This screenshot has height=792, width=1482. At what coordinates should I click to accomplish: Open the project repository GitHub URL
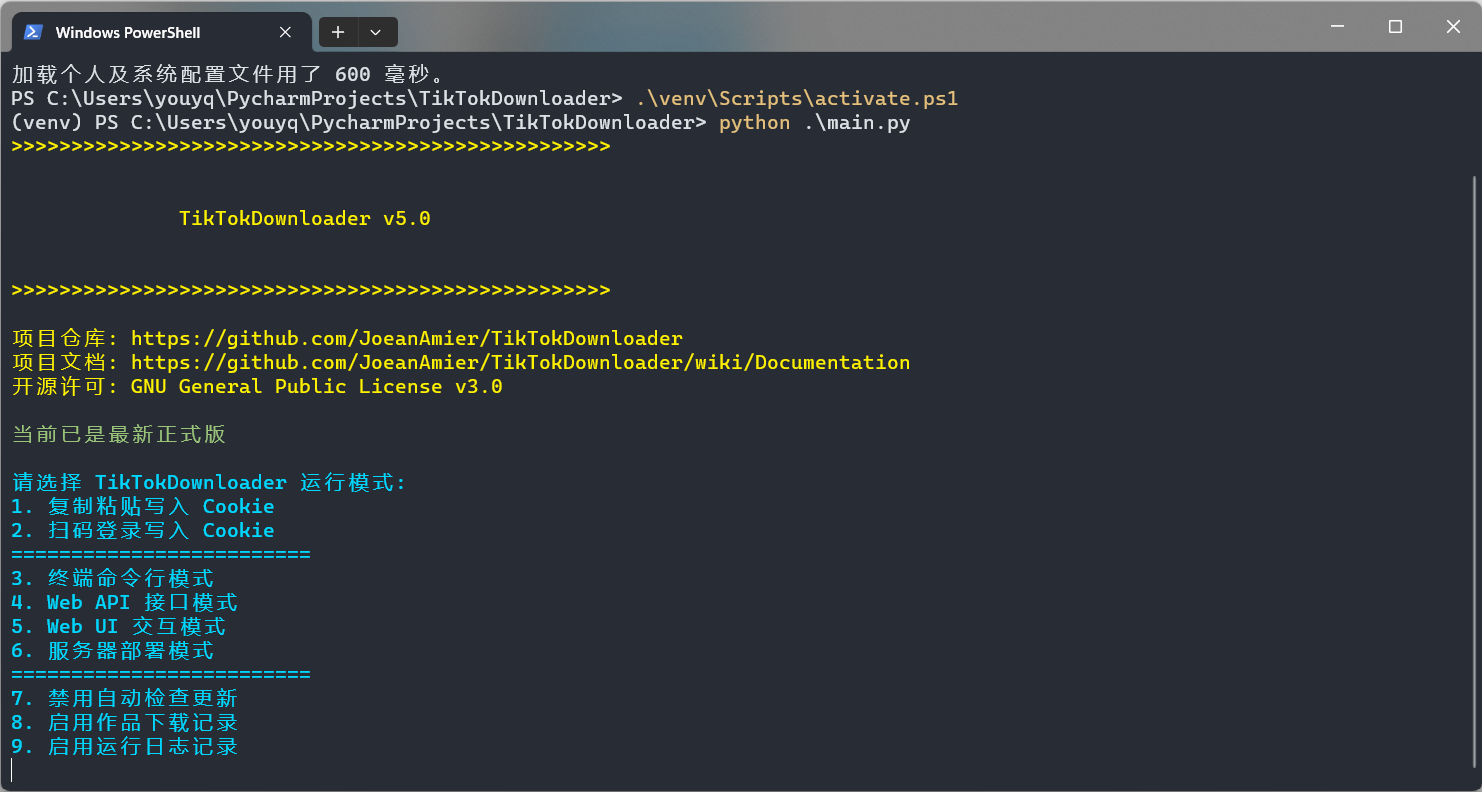tap(407, 338)
